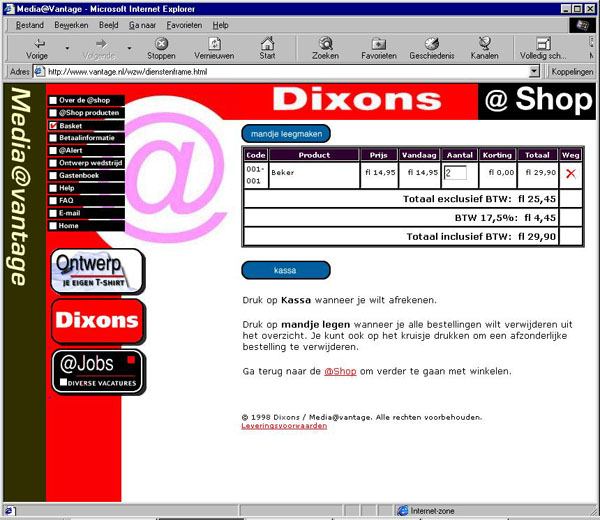
Task: Click the Stoppen (stop) toolbar icon
Action: [161, 43]
